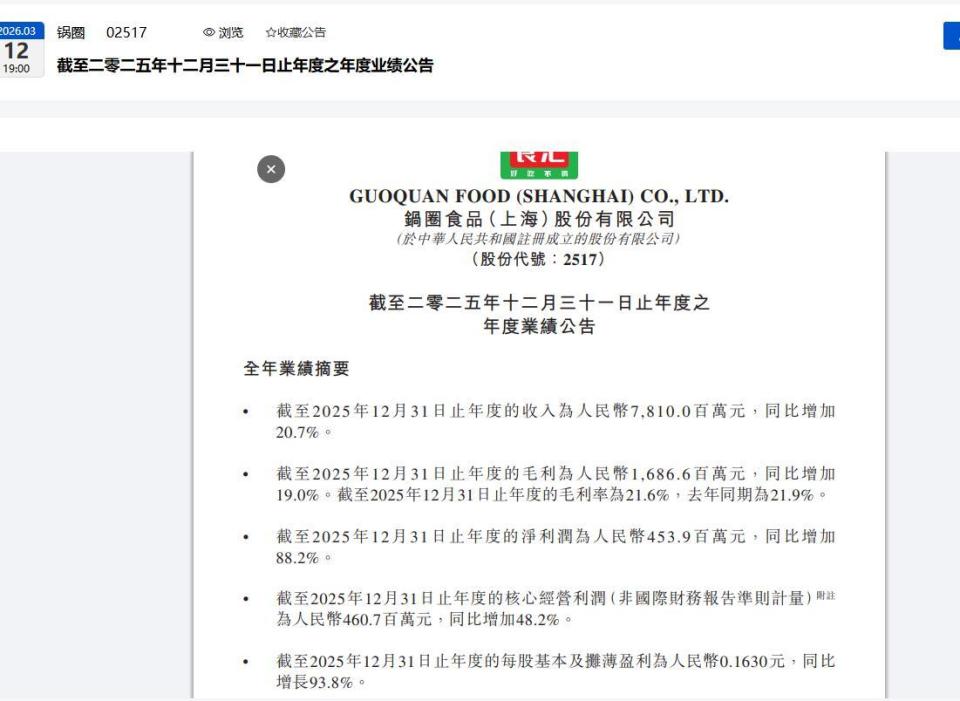Click the 锅圈 02517 header tab area
The image size is (960, 701).
[100, 32]
